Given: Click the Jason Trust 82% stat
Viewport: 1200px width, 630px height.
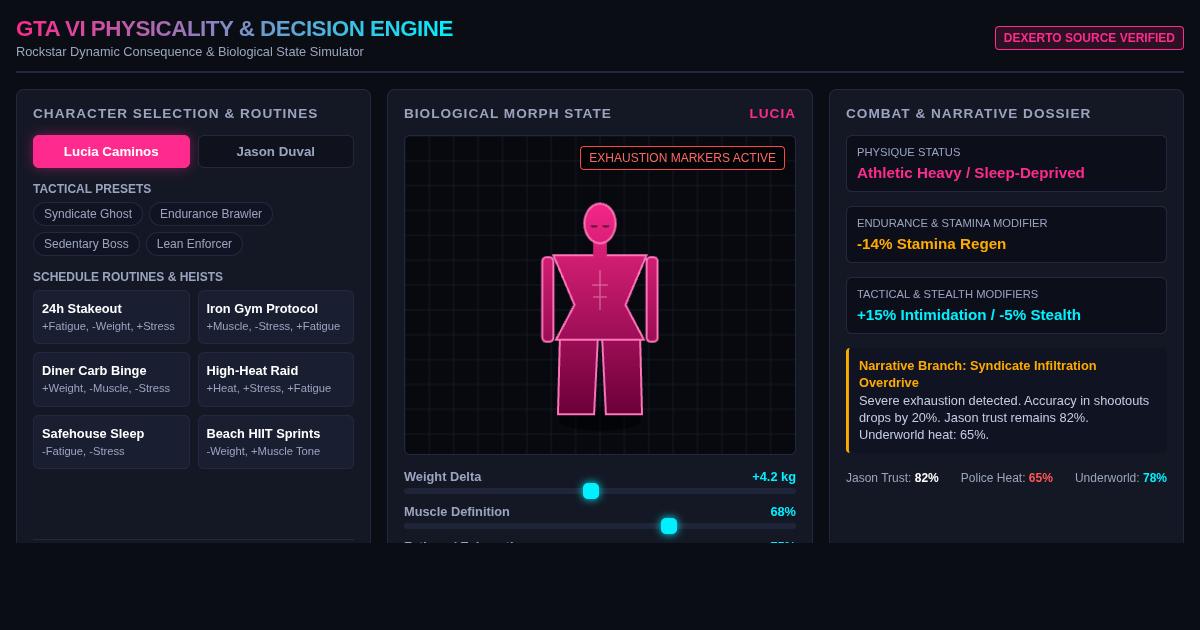Looking at the screenshot, I should coord(892,478).
